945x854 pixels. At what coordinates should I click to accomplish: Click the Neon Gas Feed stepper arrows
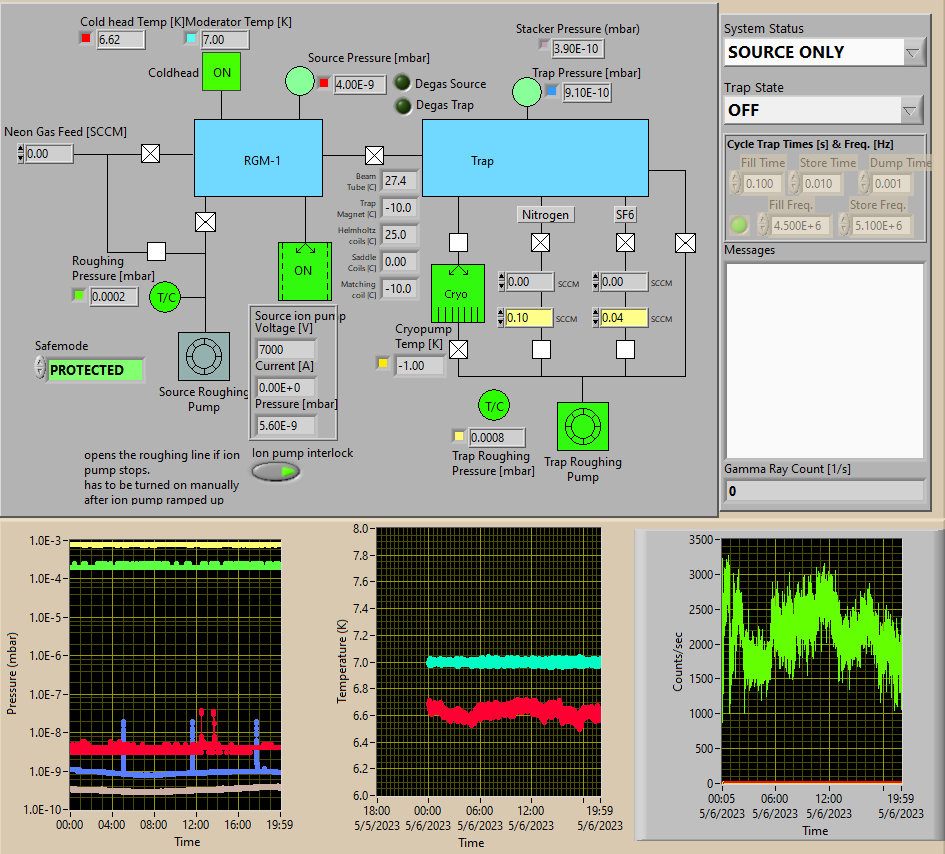pyautogui.click(x=21, y=154)
